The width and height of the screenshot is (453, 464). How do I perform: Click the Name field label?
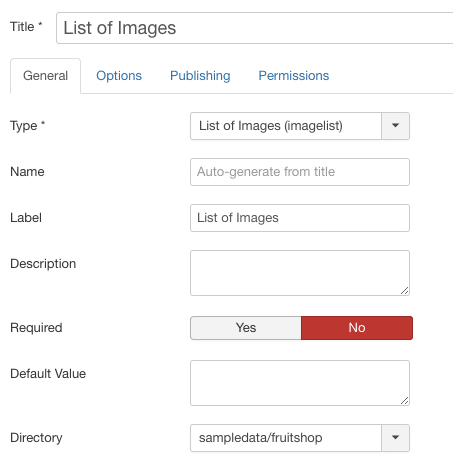pos(27,172)
